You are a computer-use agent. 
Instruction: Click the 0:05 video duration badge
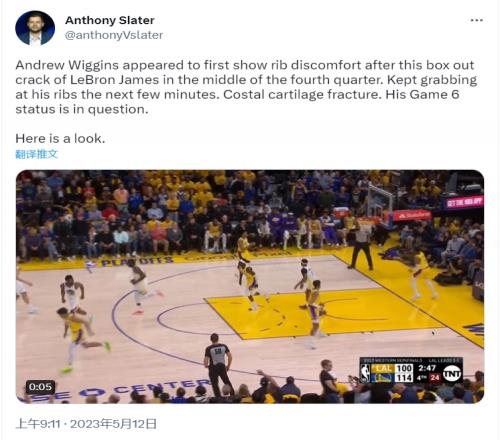[x=40, y=387]
